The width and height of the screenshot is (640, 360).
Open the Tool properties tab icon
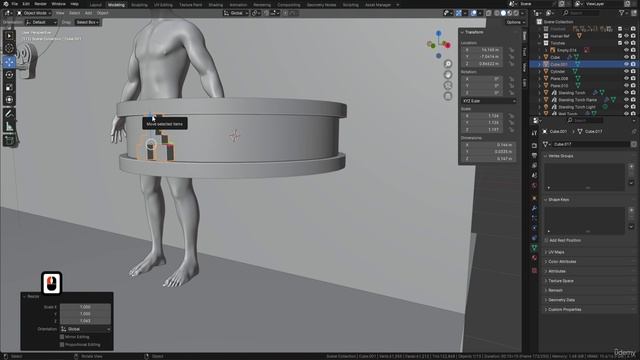pyautogui.click(x=534, y=133)
